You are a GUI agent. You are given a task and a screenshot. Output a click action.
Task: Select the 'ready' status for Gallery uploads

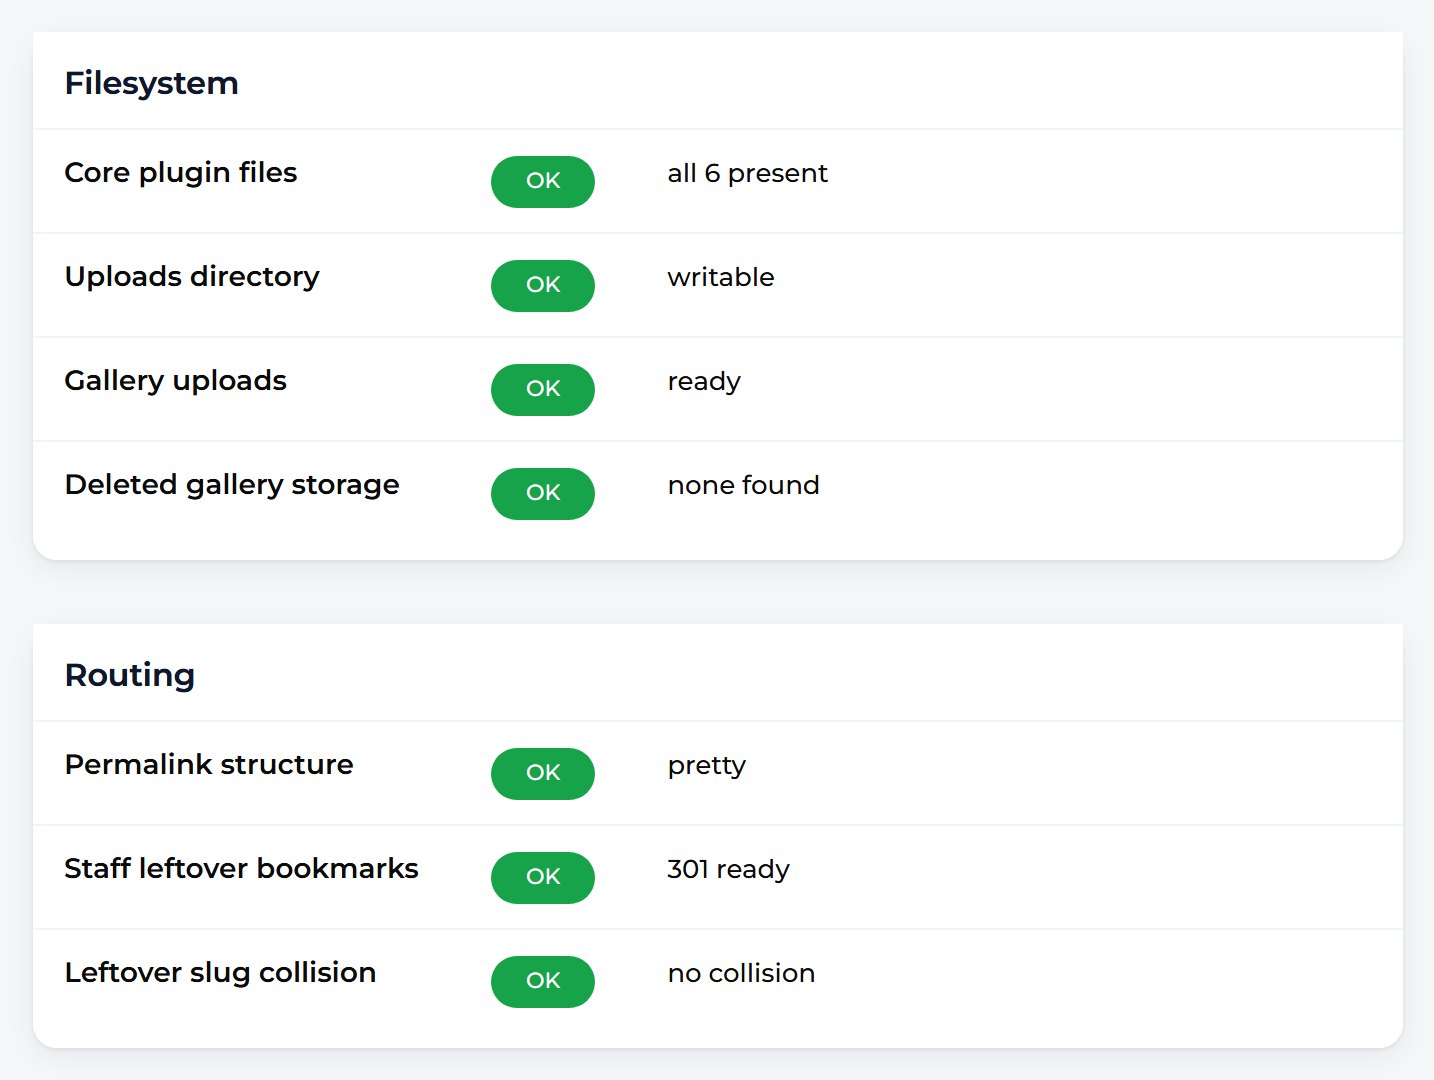[x=704, y=382]
